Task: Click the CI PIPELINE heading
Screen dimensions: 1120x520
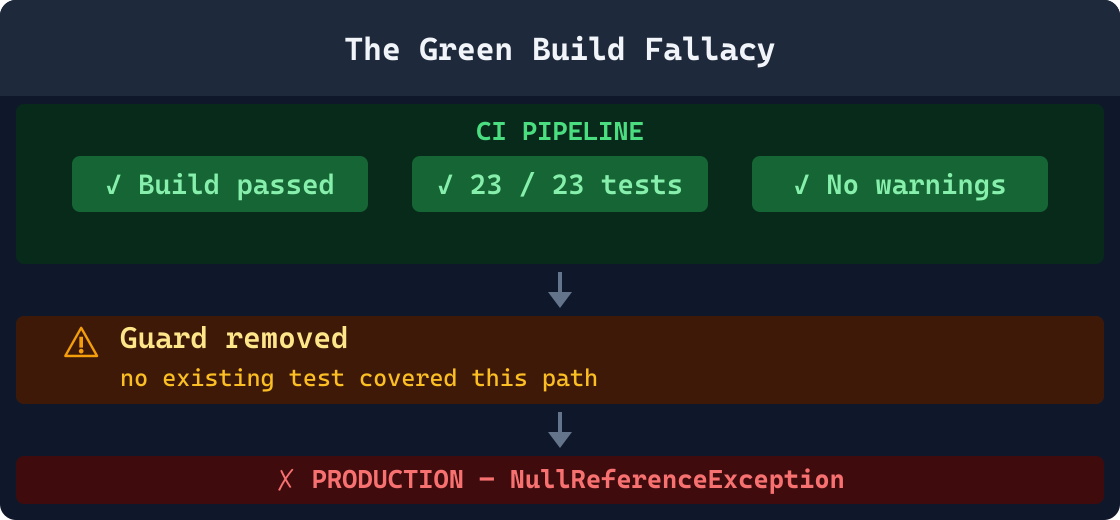Action: (560, 132)
